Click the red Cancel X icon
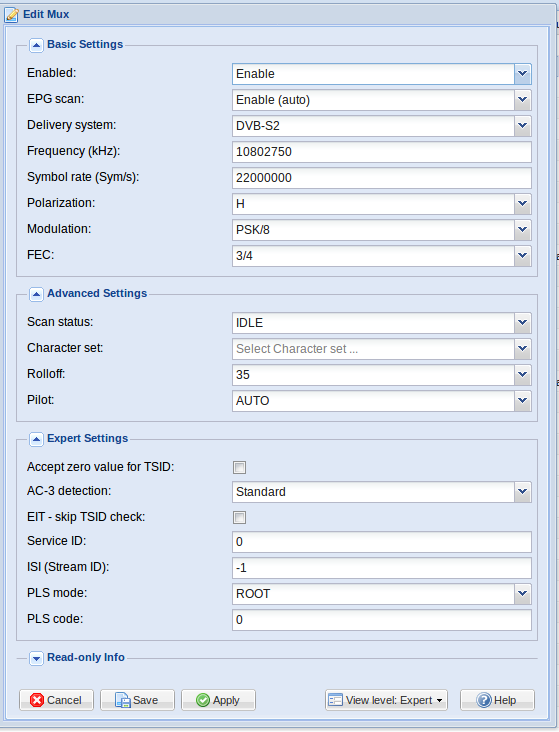 click(37, 700)
